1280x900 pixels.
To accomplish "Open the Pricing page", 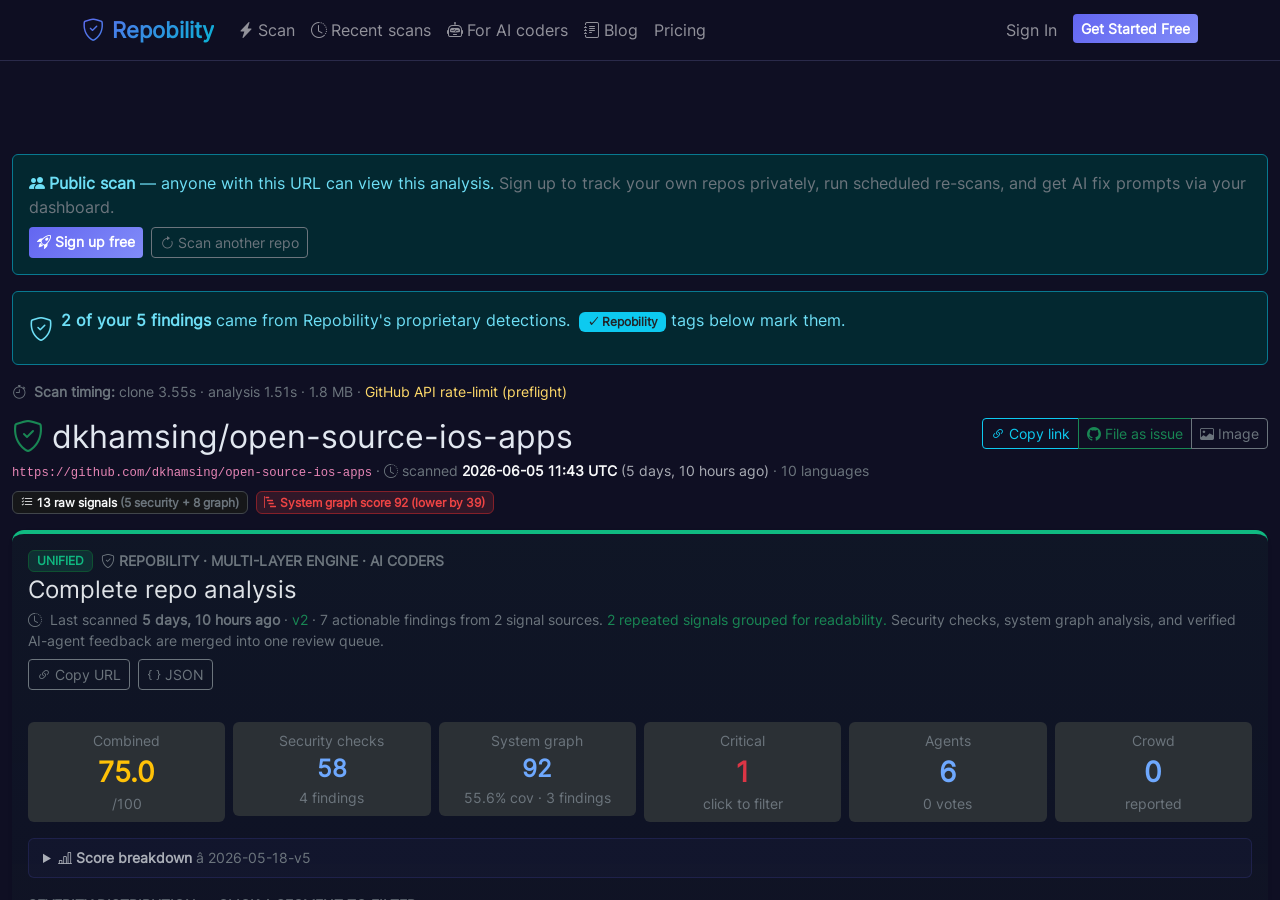I will (x=680, y=30).
